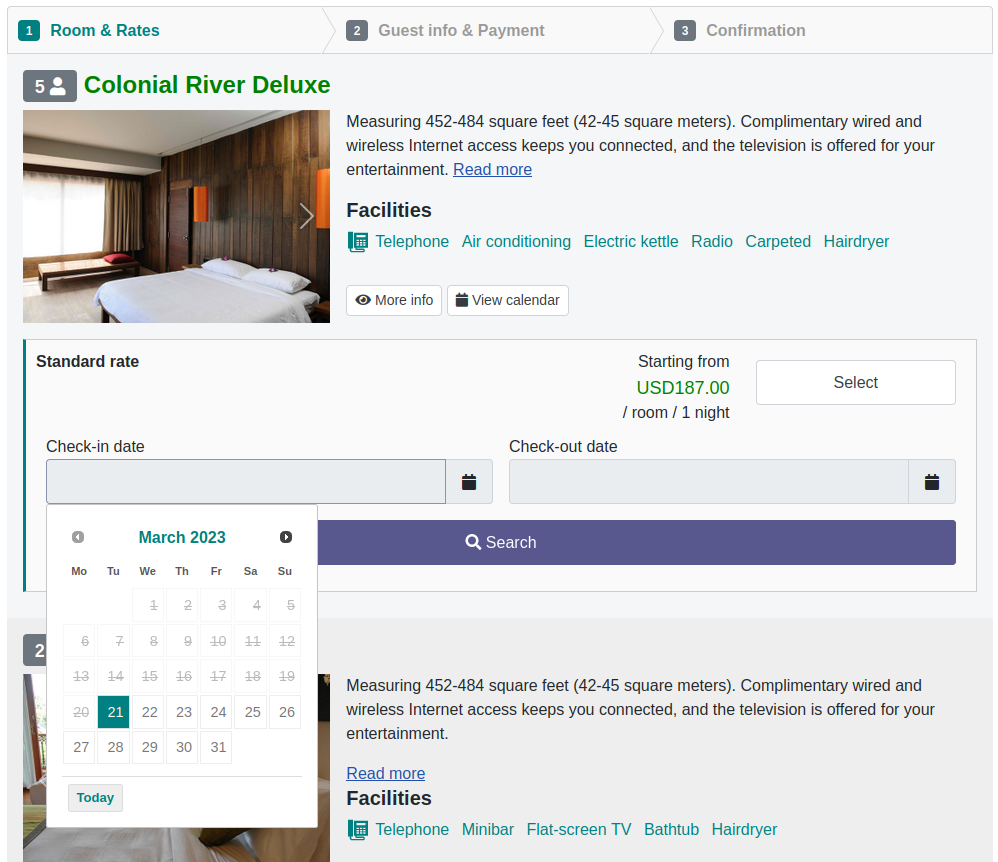Go to previous month in datepicker

click(78, 537)
